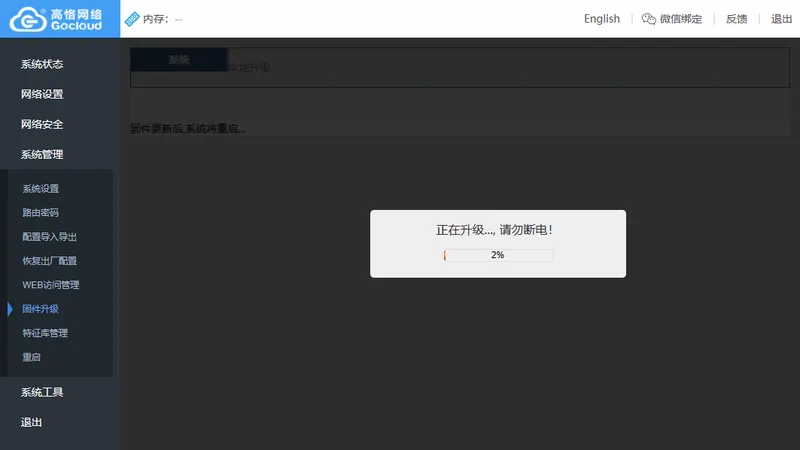Click the blue arrow marker beside 固件升级

pos(10,309)
